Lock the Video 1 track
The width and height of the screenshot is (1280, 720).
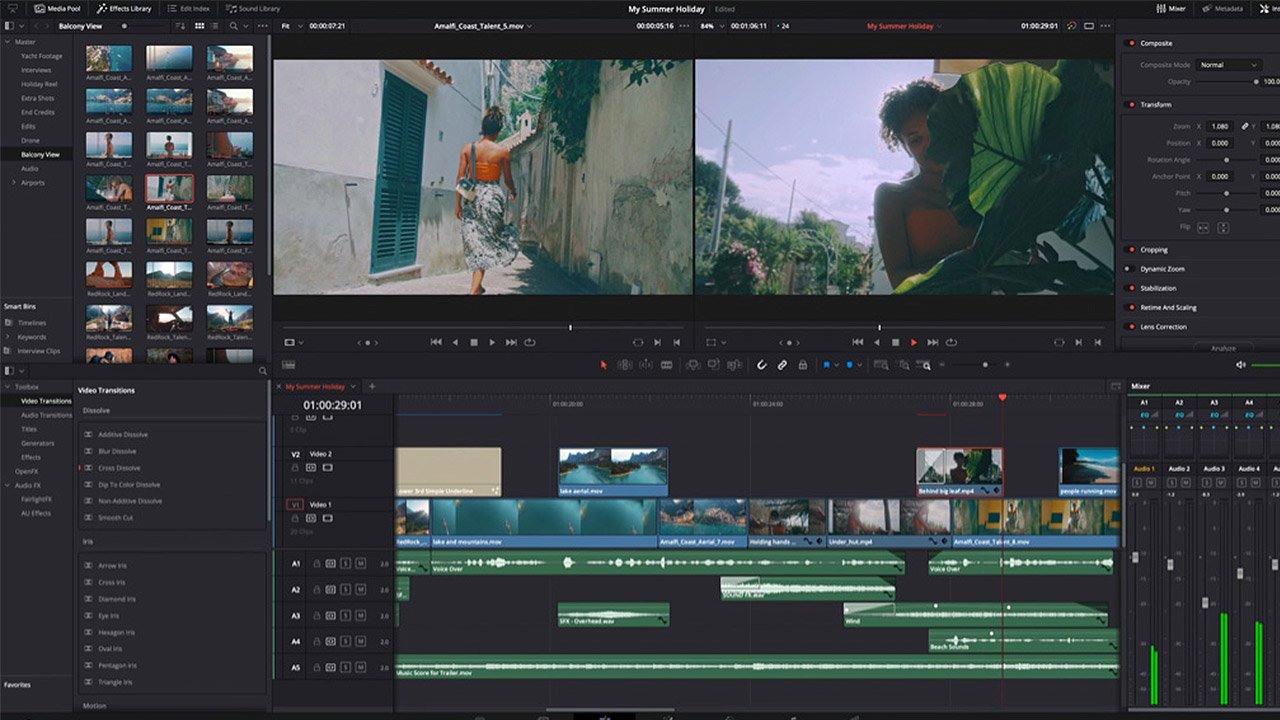(296, 518)
